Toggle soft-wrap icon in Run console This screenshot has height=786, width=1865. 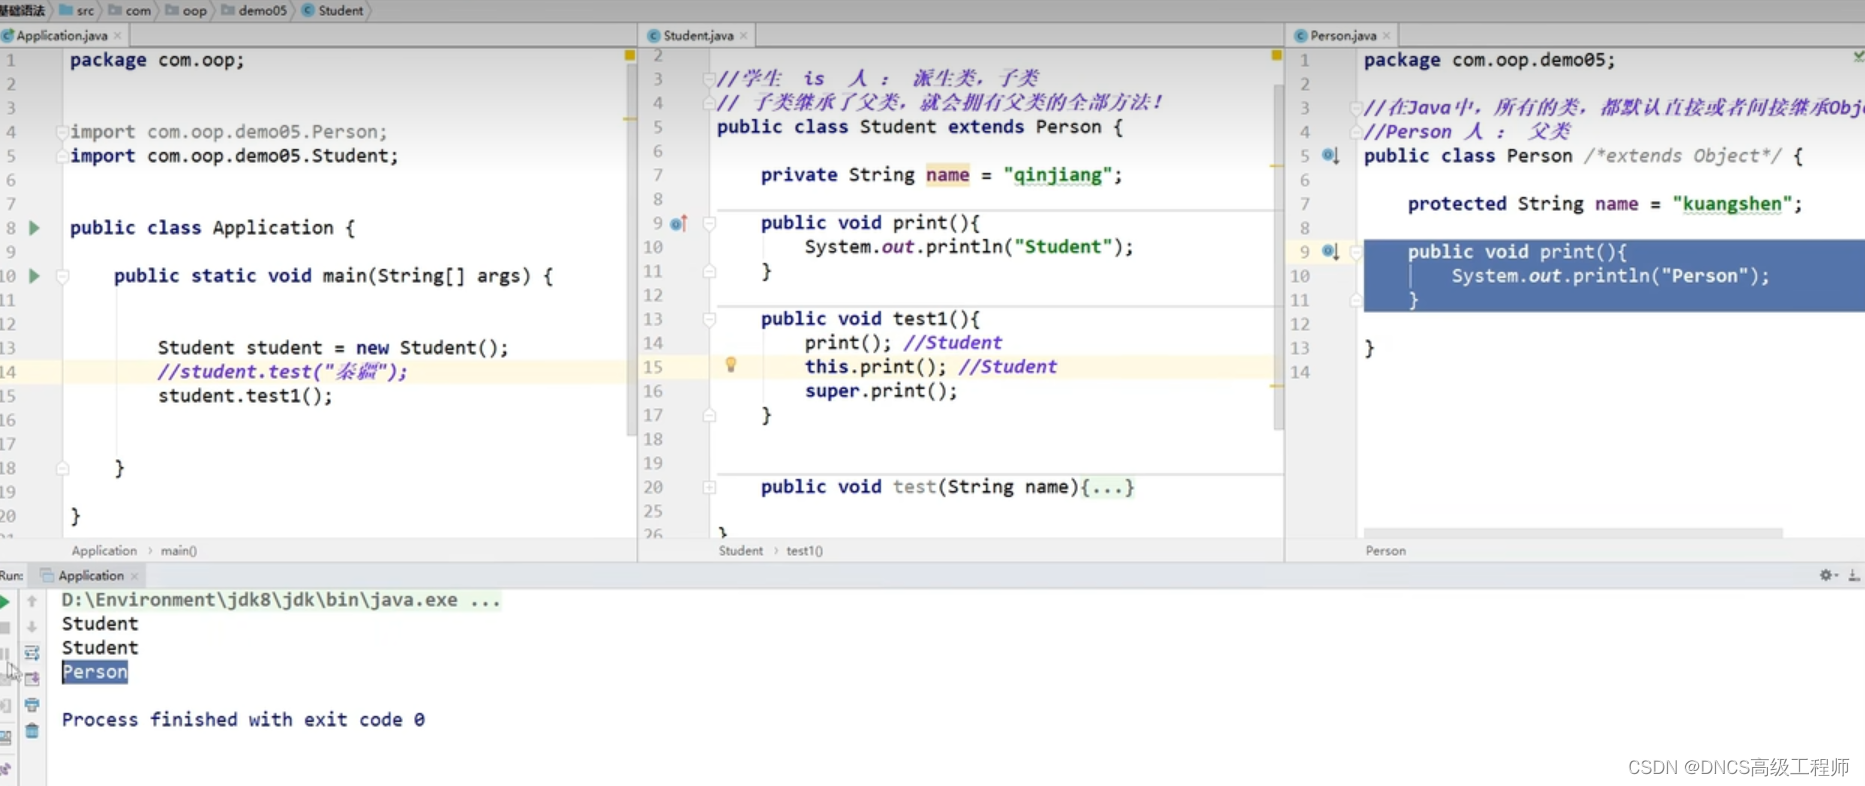(32, 653)
